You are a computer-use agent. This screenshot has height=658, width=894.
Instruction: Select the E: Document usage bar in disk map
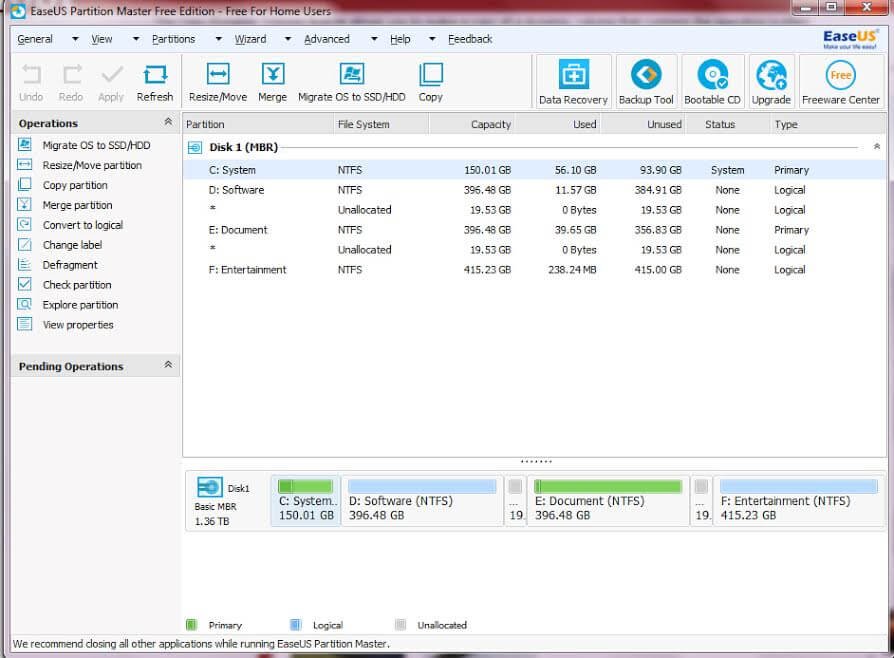pyautogui.click(x=608, y=486)
